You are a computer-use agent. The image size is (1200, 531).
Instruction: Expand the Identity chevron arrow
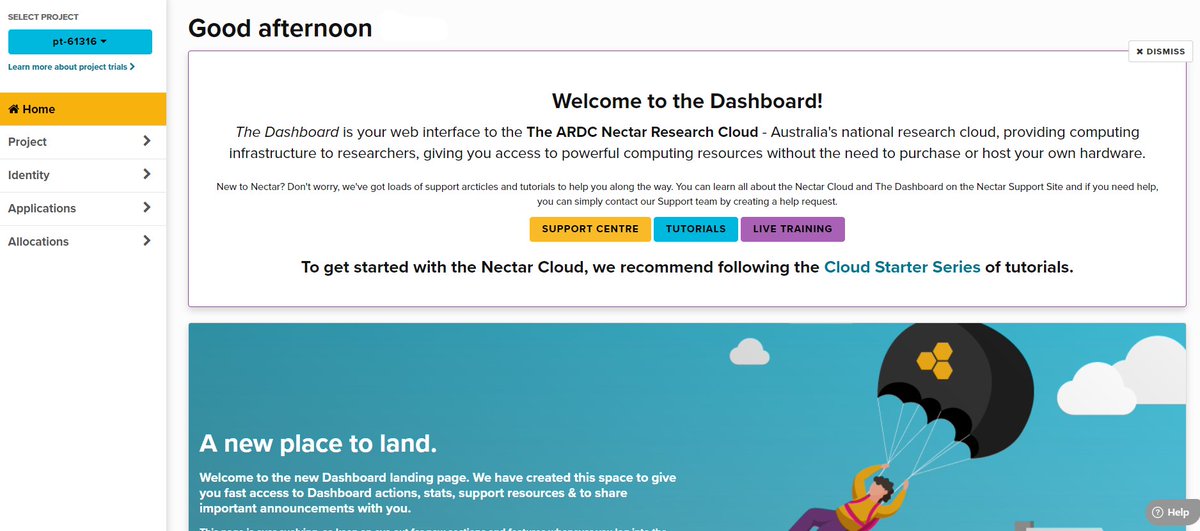[x=147, y=174]
